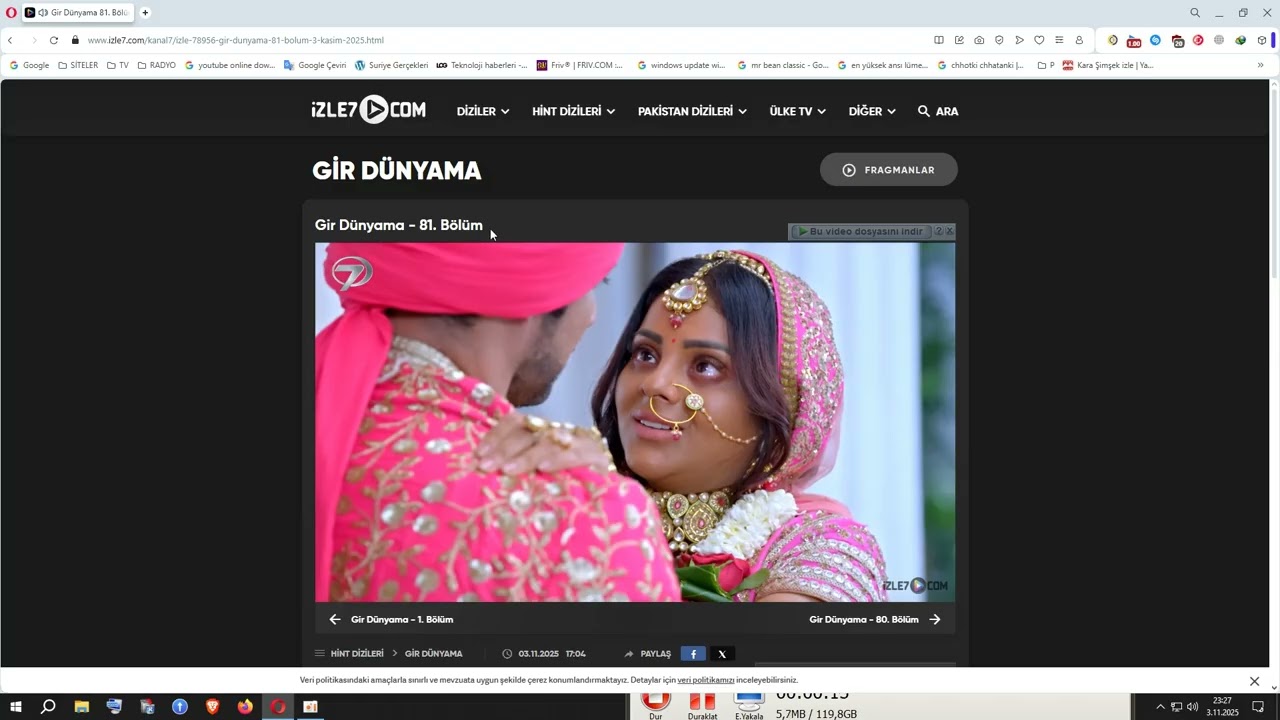Image resolution: width=1280 pixels, height=720 pixels.
Task: Click the blue Shazam-style extension icon
Action: coord(1155,40)
